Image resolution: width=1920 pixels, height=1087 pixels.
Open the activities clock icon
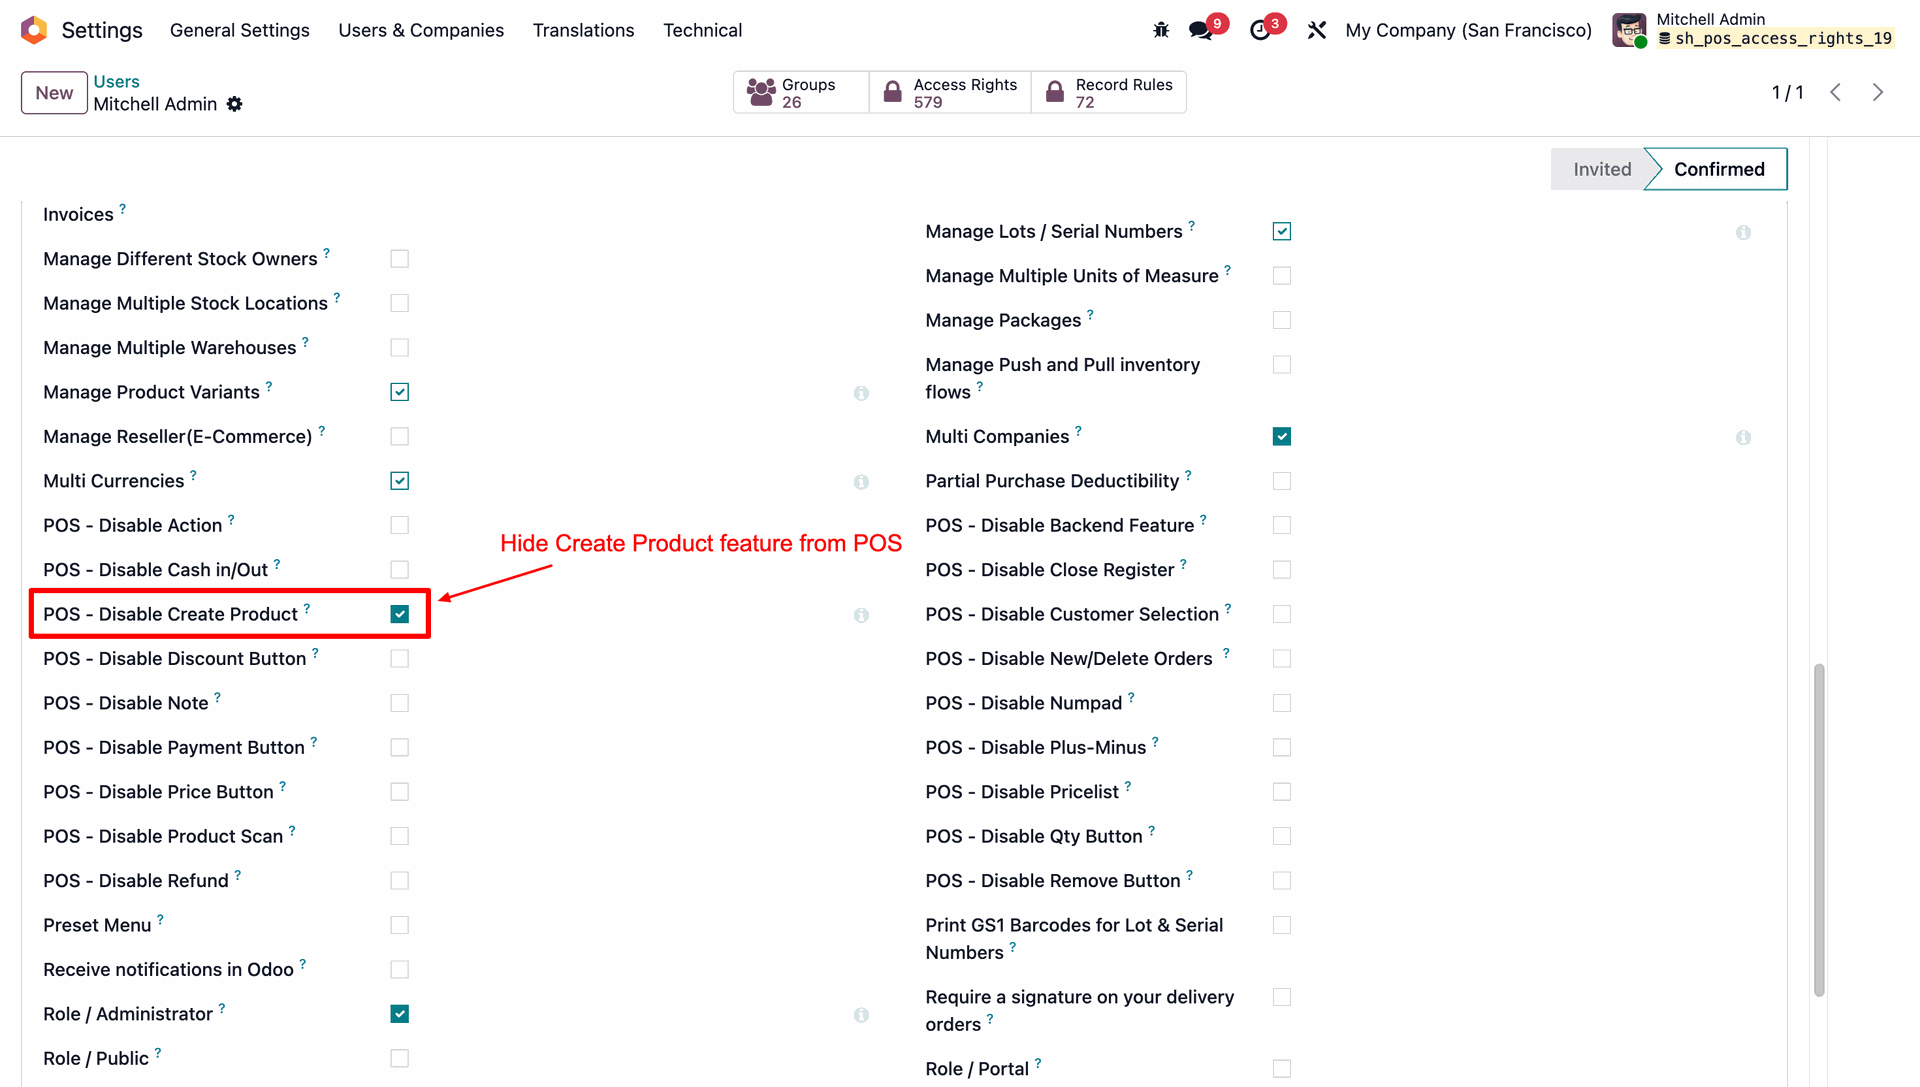pos(1260,30)
